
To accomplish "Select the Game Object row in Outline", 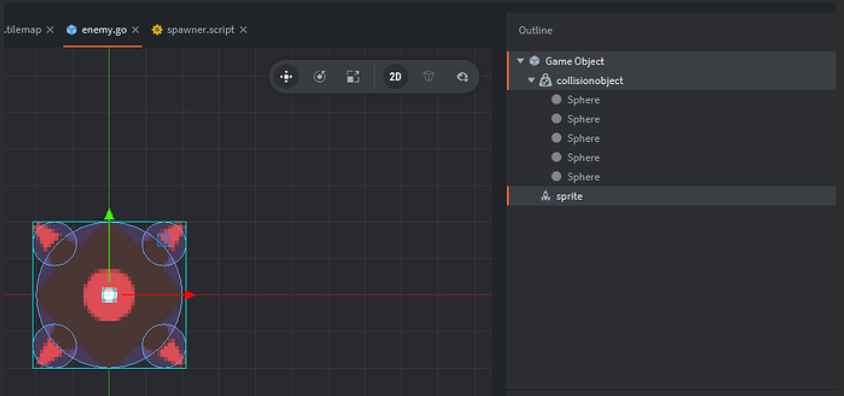I will (671, 61).
